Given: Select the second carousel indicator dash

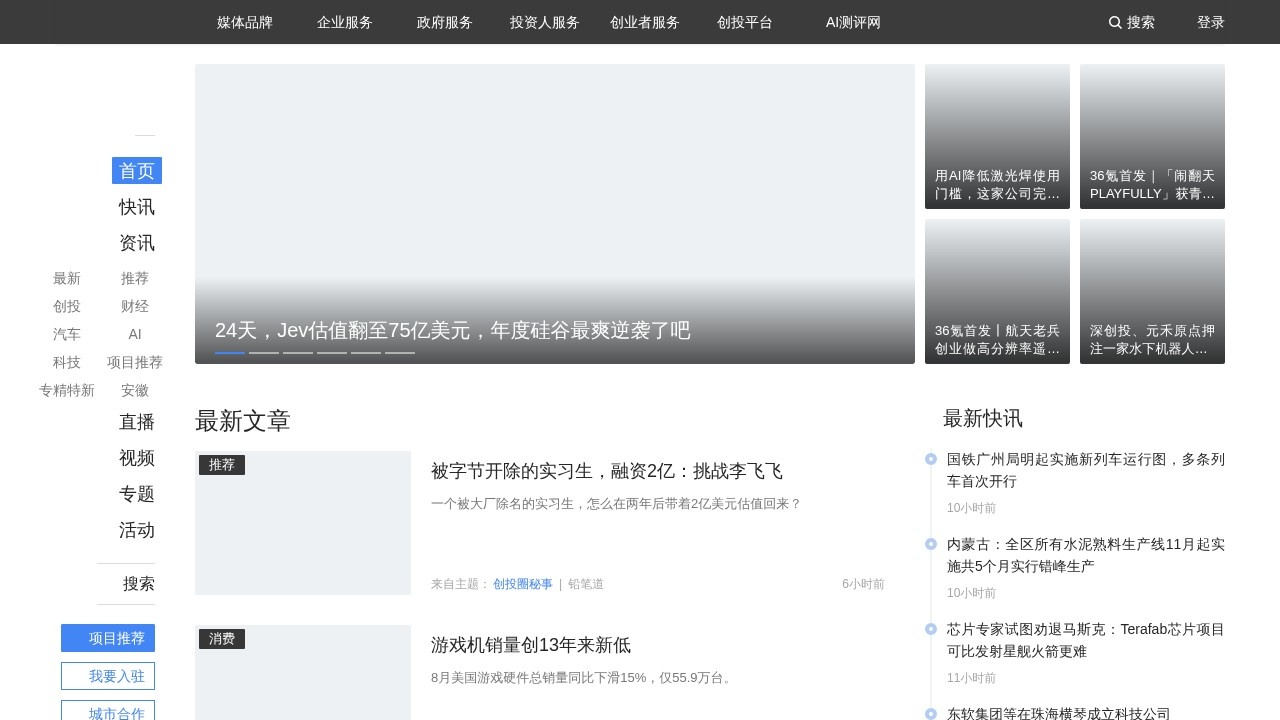Looking at the screenshot, I should pos(264,352).
